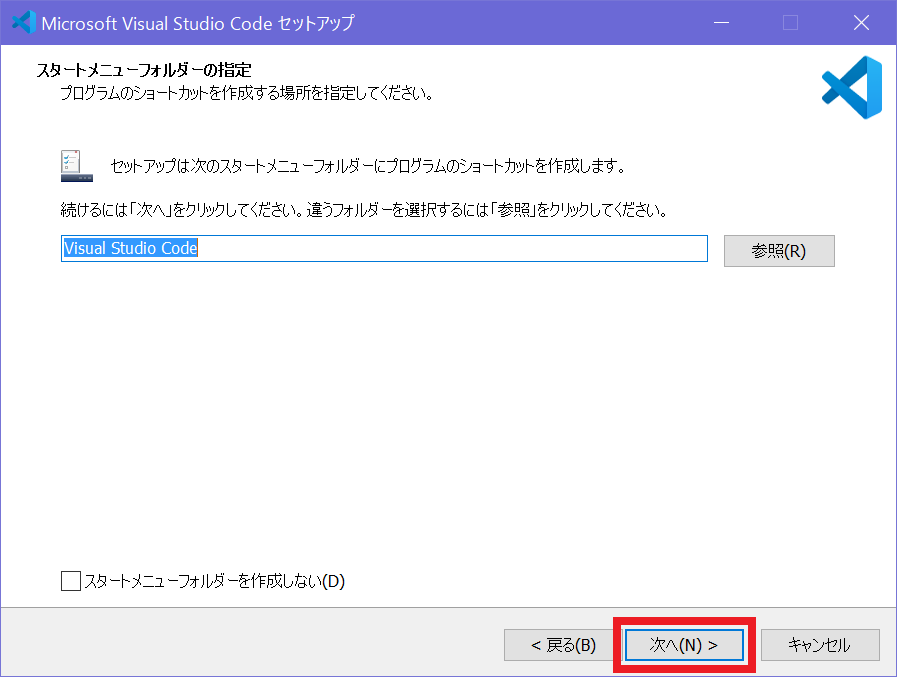The image size is (897, 677).
Task: Cancel setup using キャンセル button
Action: click(x=819, y=645)
